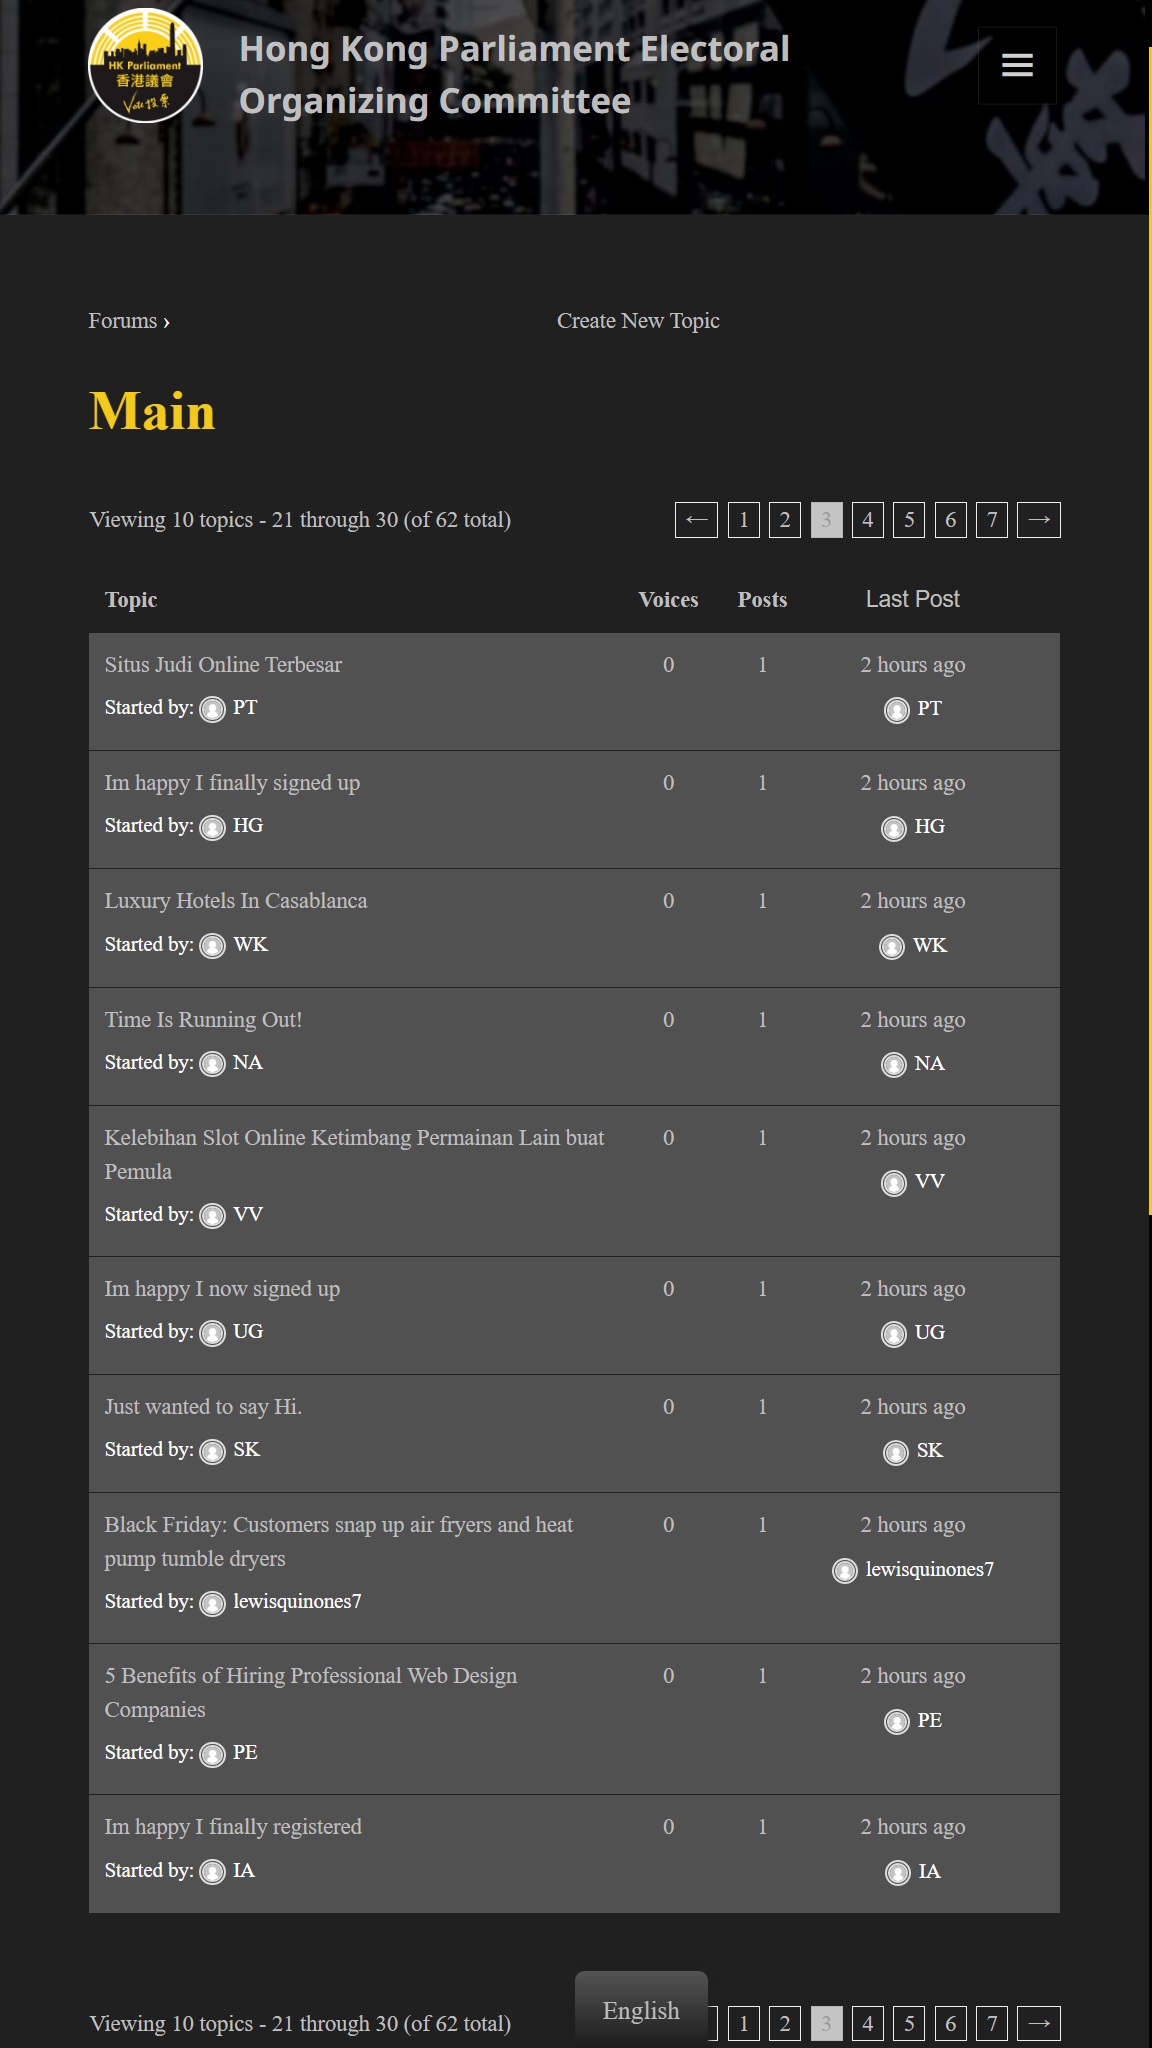Open topic Situs Judi Online Terbesar

pyautogui.click(x=223, y=665)
